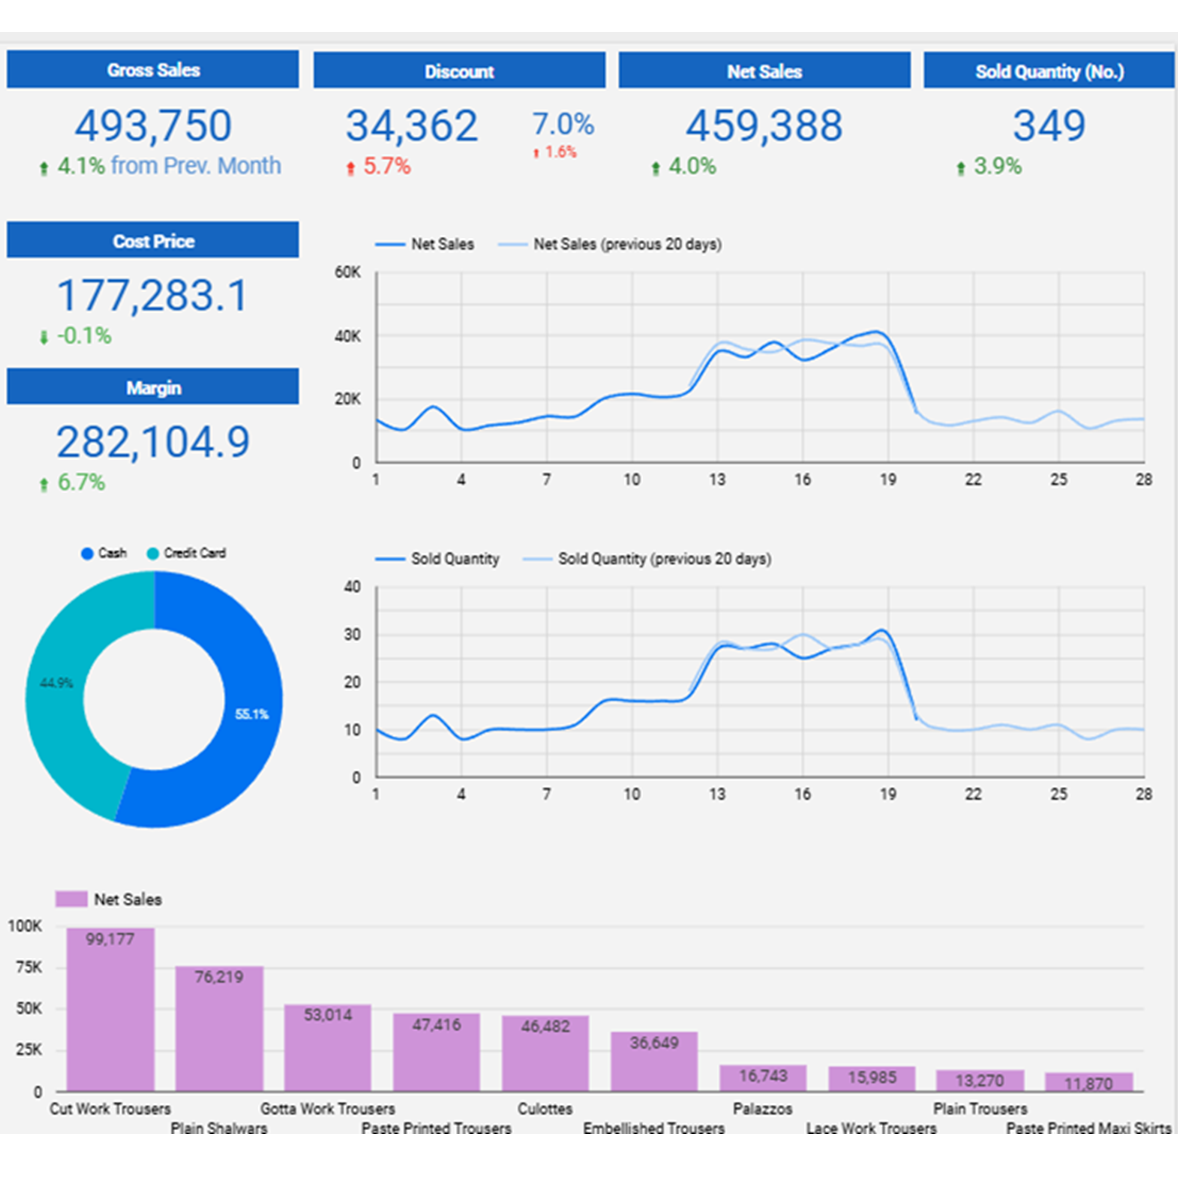Select the Plain Shalwars bar showing 76,219
The height and width of the screenshot is (1186, 1178).
(x=219, y=1028)
